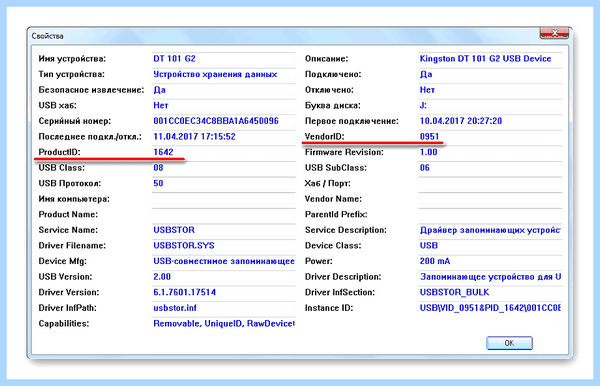600x386 pixels.
Task: Click the Firmware Revision label
Action: (344, 152)
